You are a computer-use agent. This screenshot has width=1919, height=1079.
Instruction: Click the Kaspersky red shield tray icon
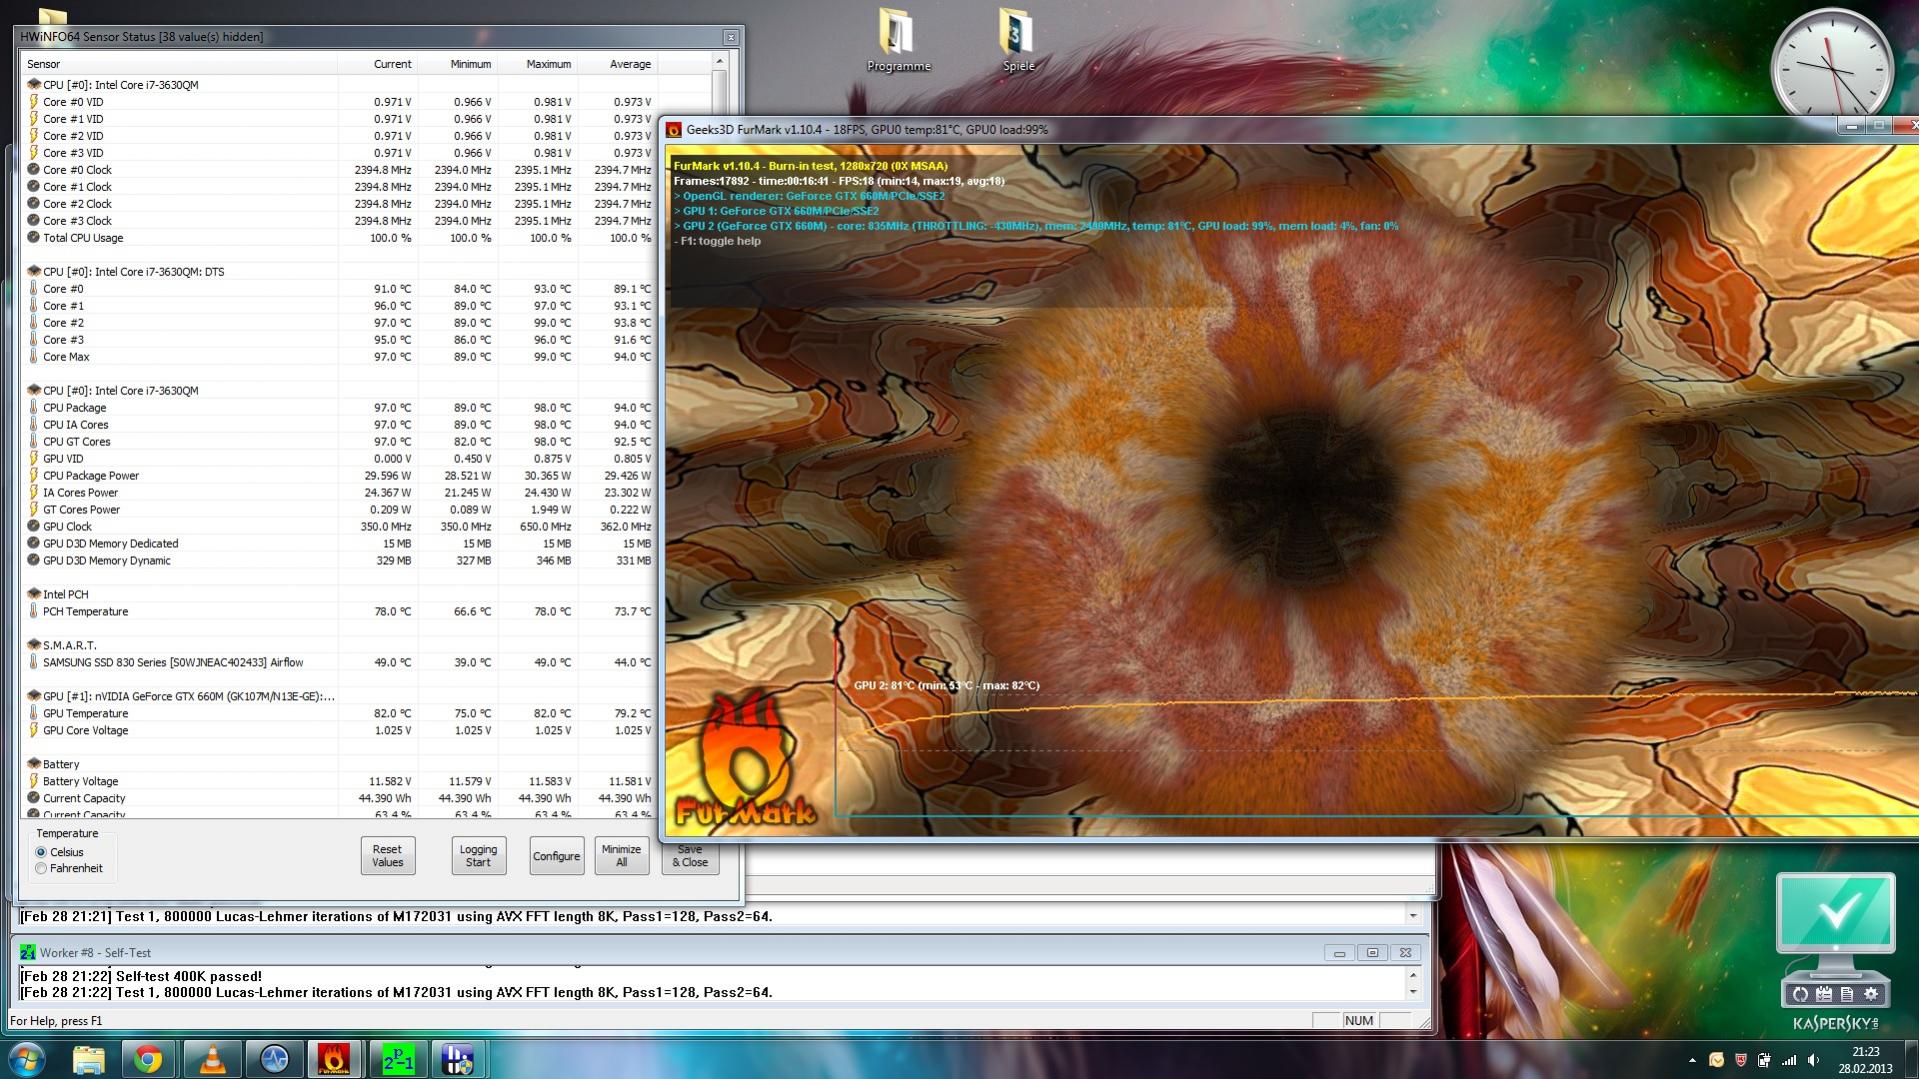(x=1741, y=1060)
